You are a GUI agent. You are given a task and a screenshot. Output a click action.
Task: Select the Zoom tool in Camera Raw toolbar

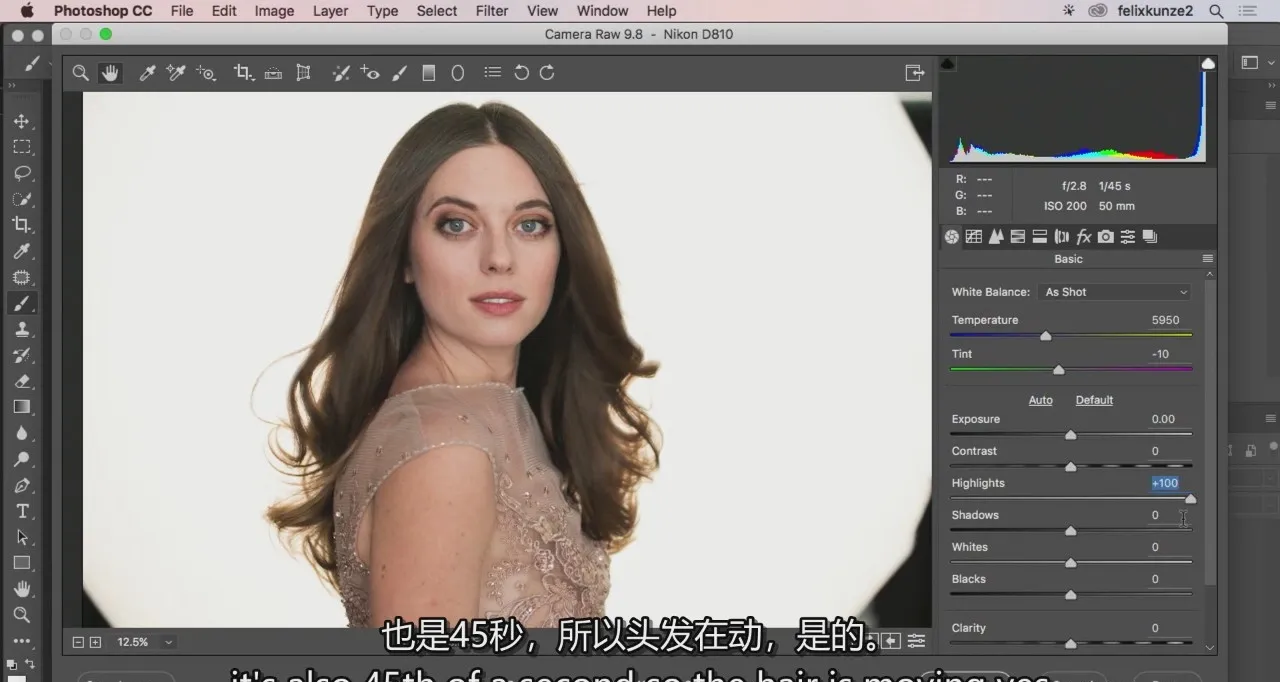(81, 73)
